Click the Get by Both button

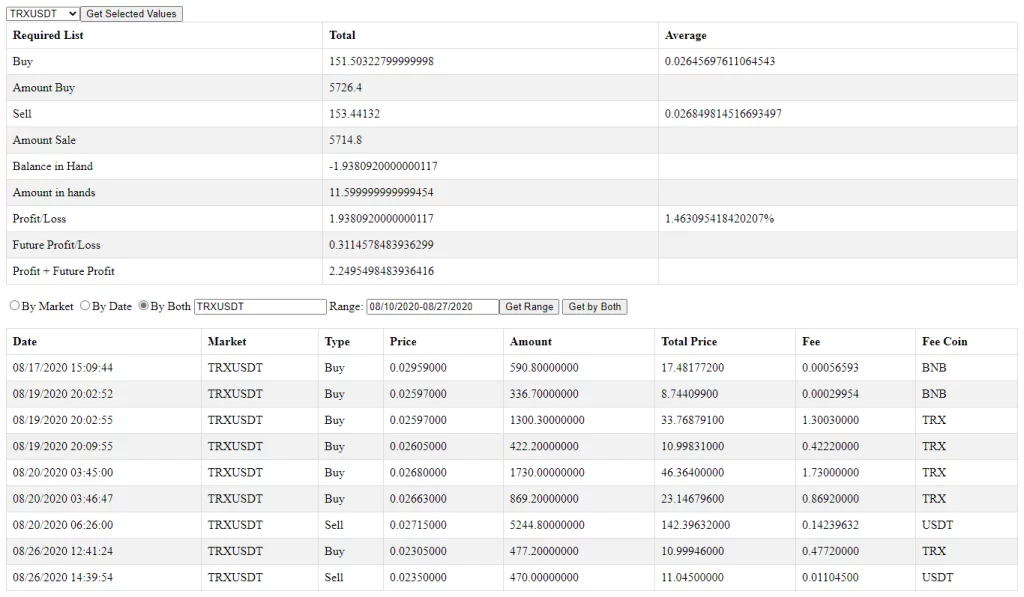(594, 306)
